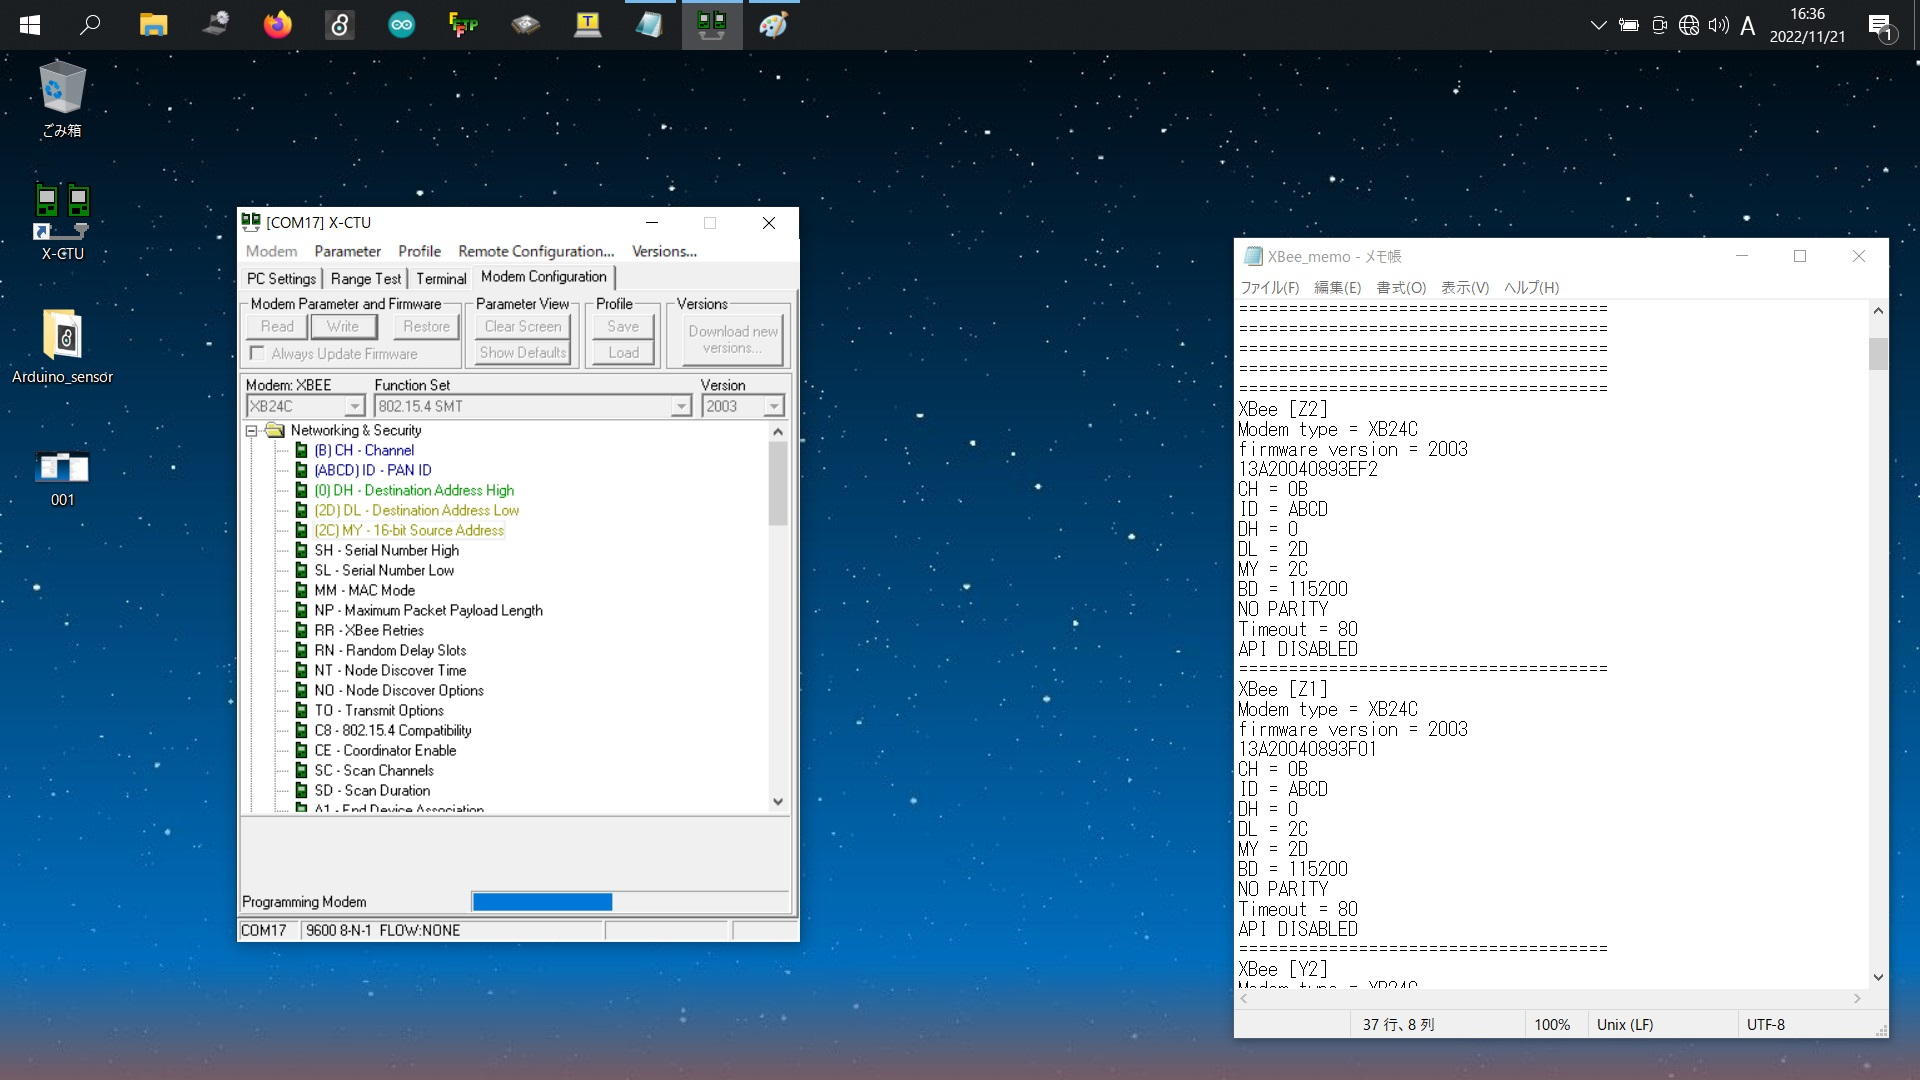Click the Programming Modem progress bar
This screenshot has width=1920, height=1080.
(630, 902)
